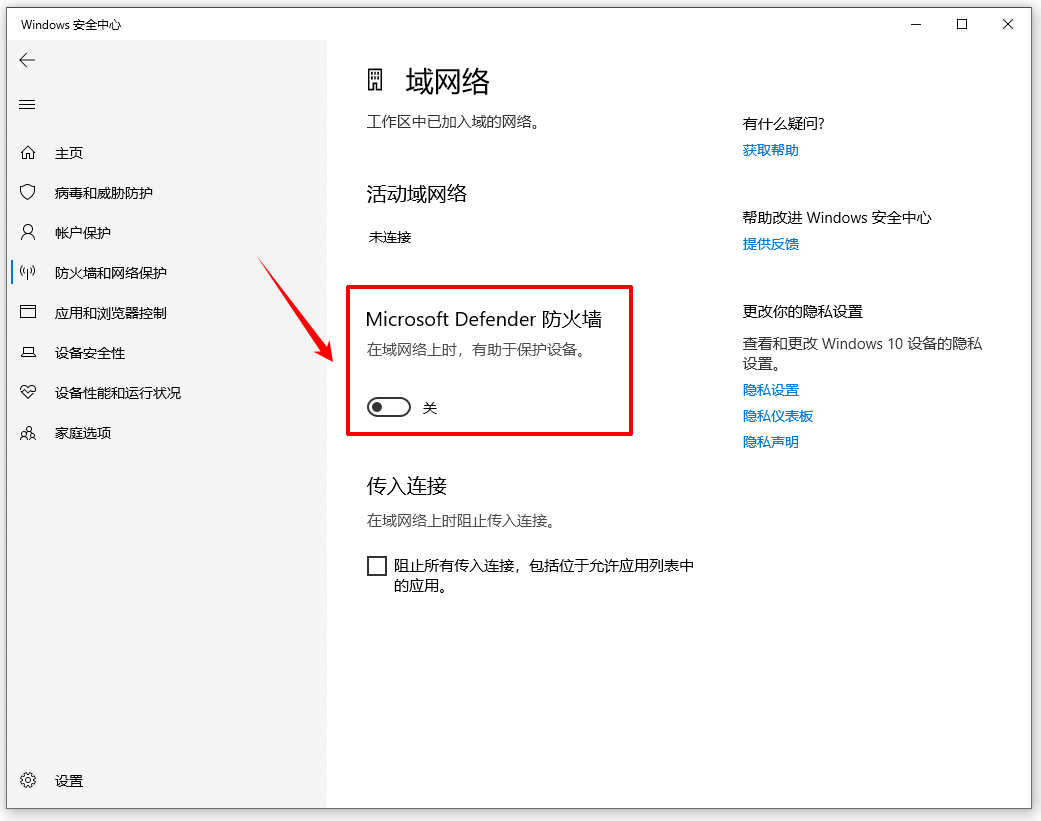
Task: Click the antenna icon for 防火墙和网络保护
Action: (28, 272)
